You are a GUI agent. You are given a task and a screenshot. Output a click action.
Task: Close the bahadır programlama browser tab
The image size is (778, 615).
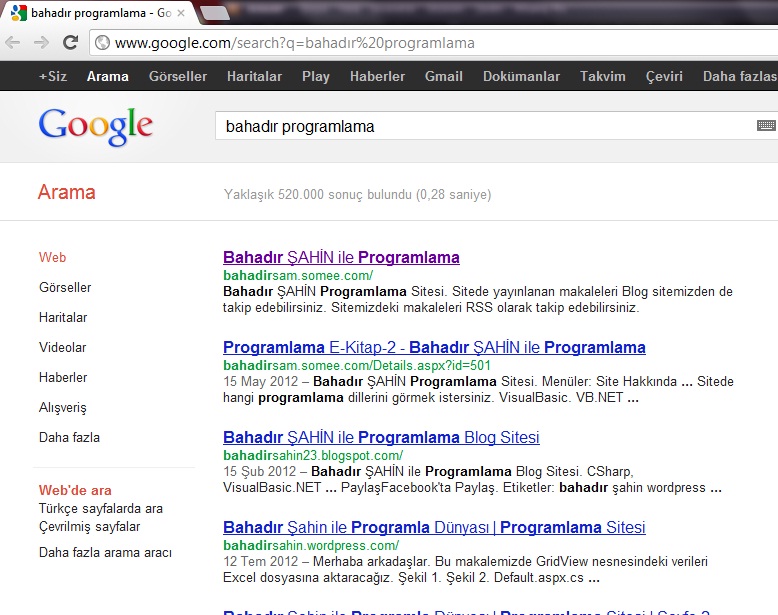pos(181,13)
